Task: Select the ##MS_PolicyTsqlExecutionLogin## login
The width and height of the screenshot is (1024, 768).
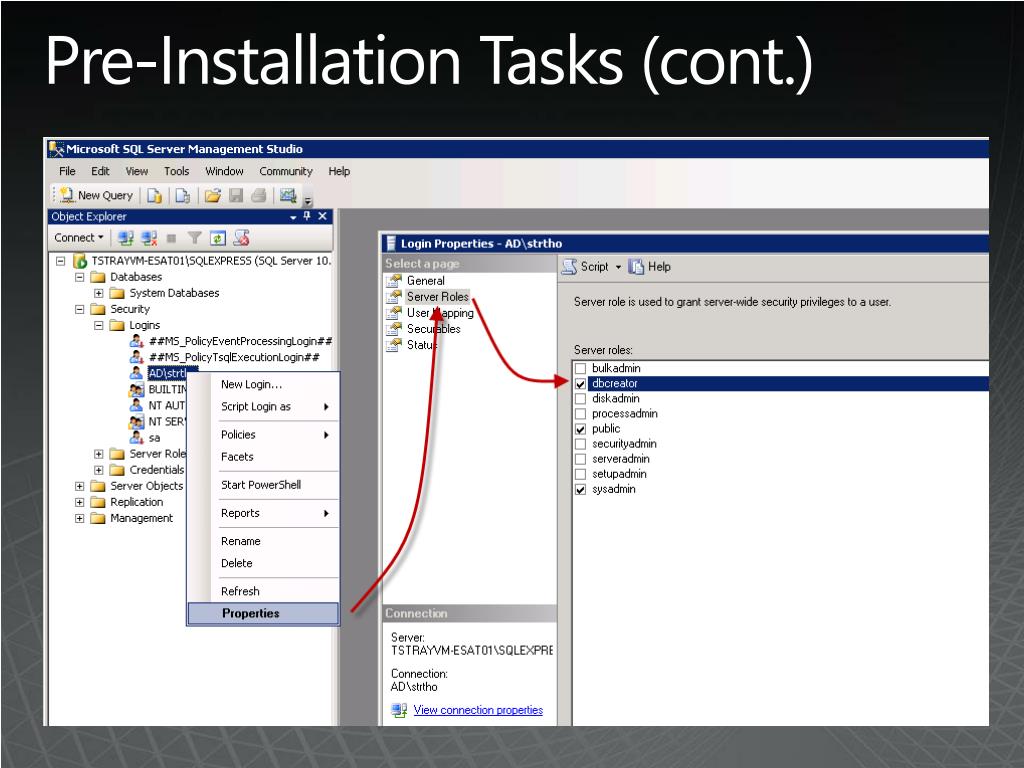Action: click(x=234, y=357)
